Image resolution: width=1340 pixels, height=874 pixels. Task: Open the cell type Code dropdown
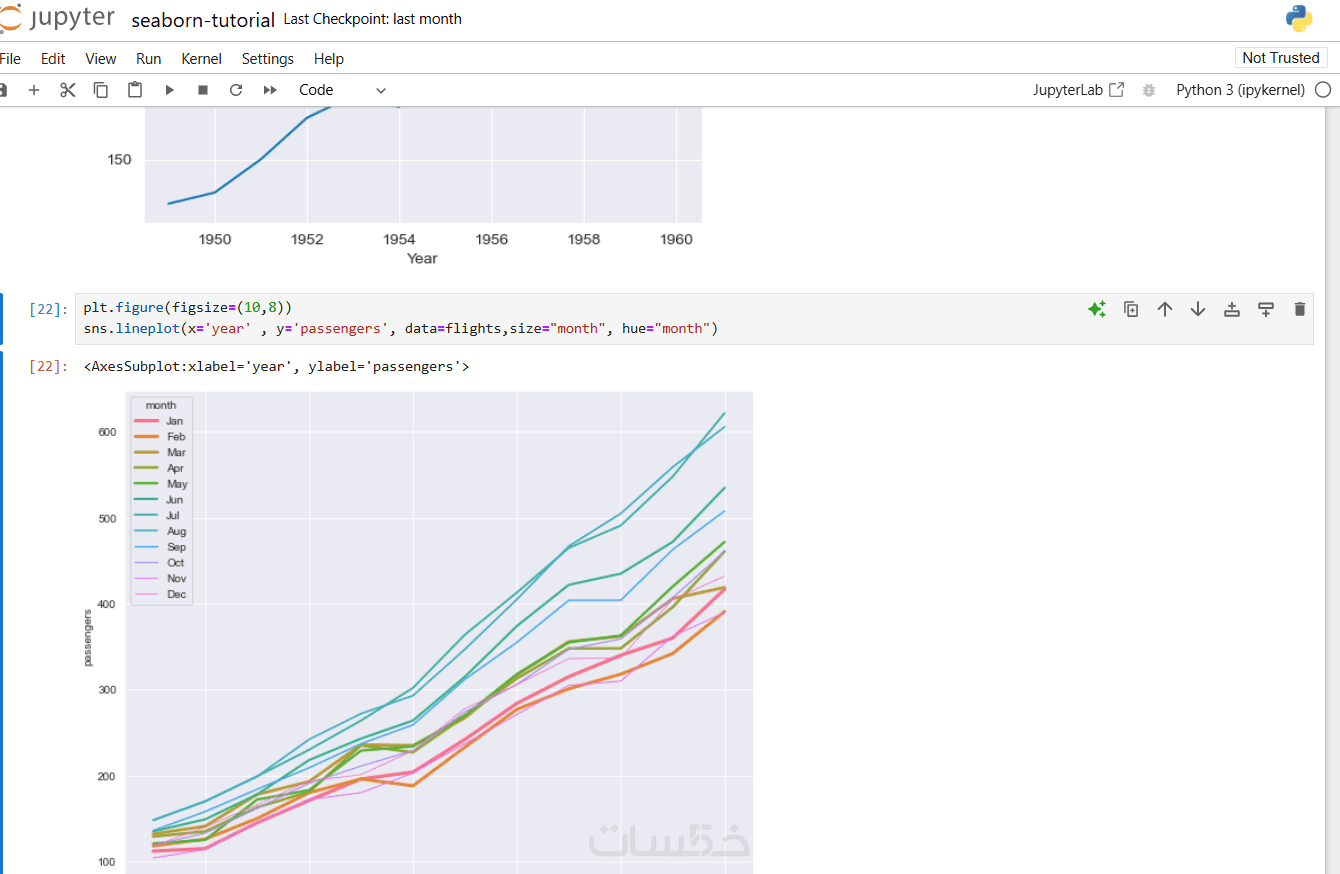click(342, 90)
